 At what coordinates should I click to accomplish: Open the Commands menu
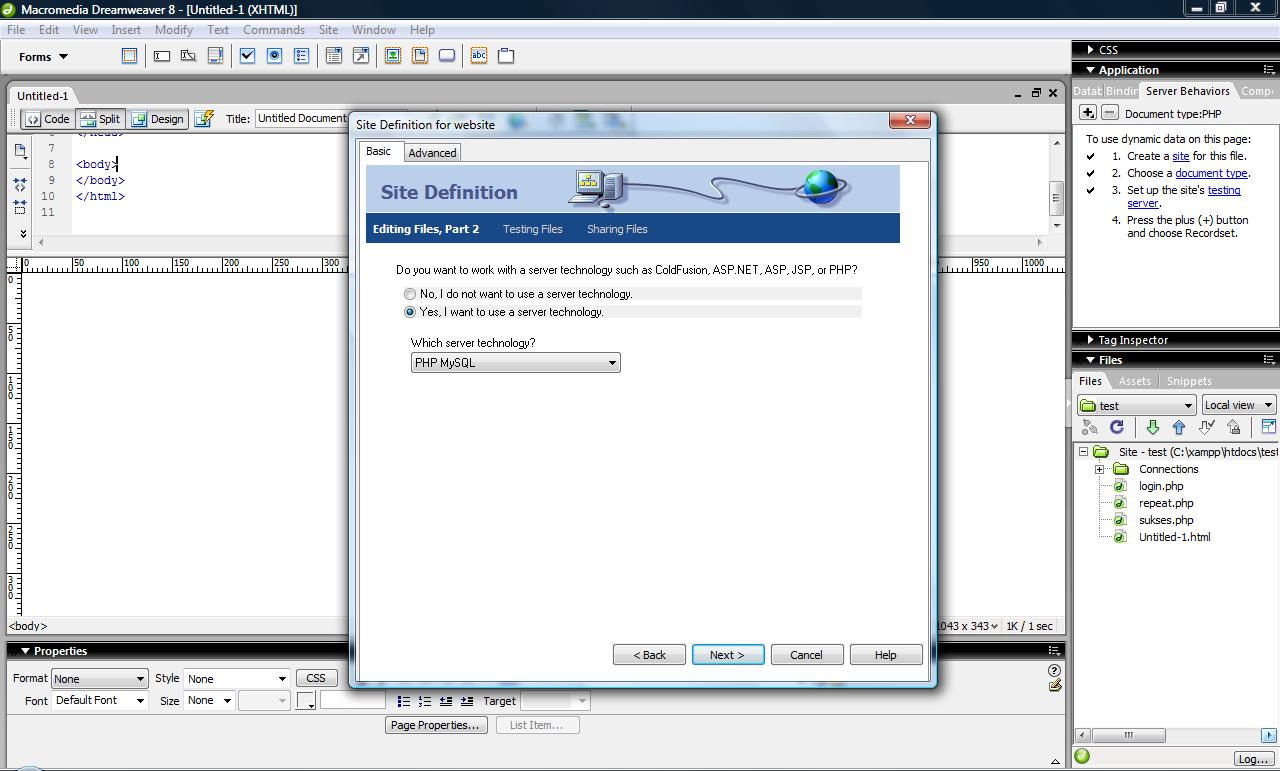[x=273, y=29]
